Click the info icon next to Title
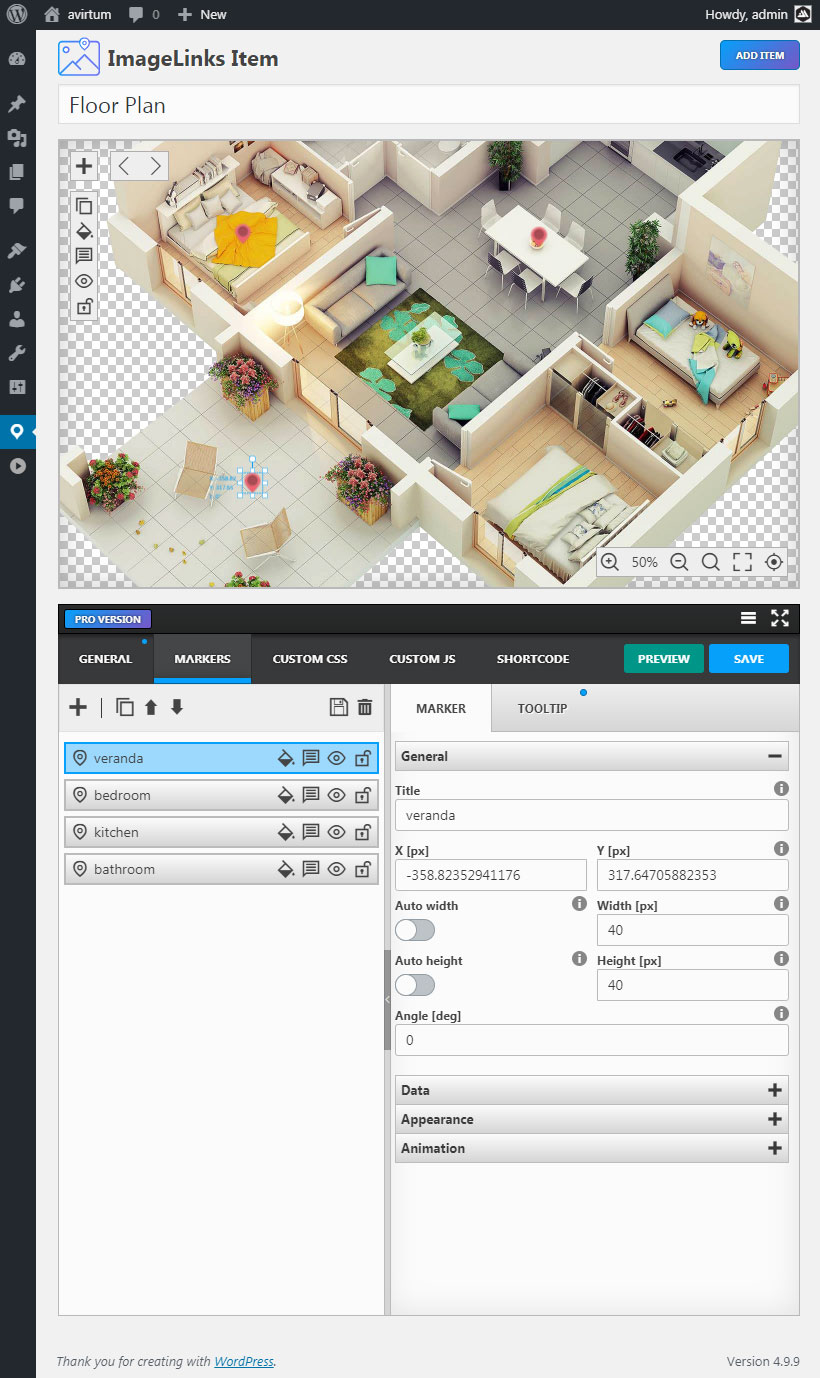Viewport: 820px width, 1378px height. (x=781, y=789)
